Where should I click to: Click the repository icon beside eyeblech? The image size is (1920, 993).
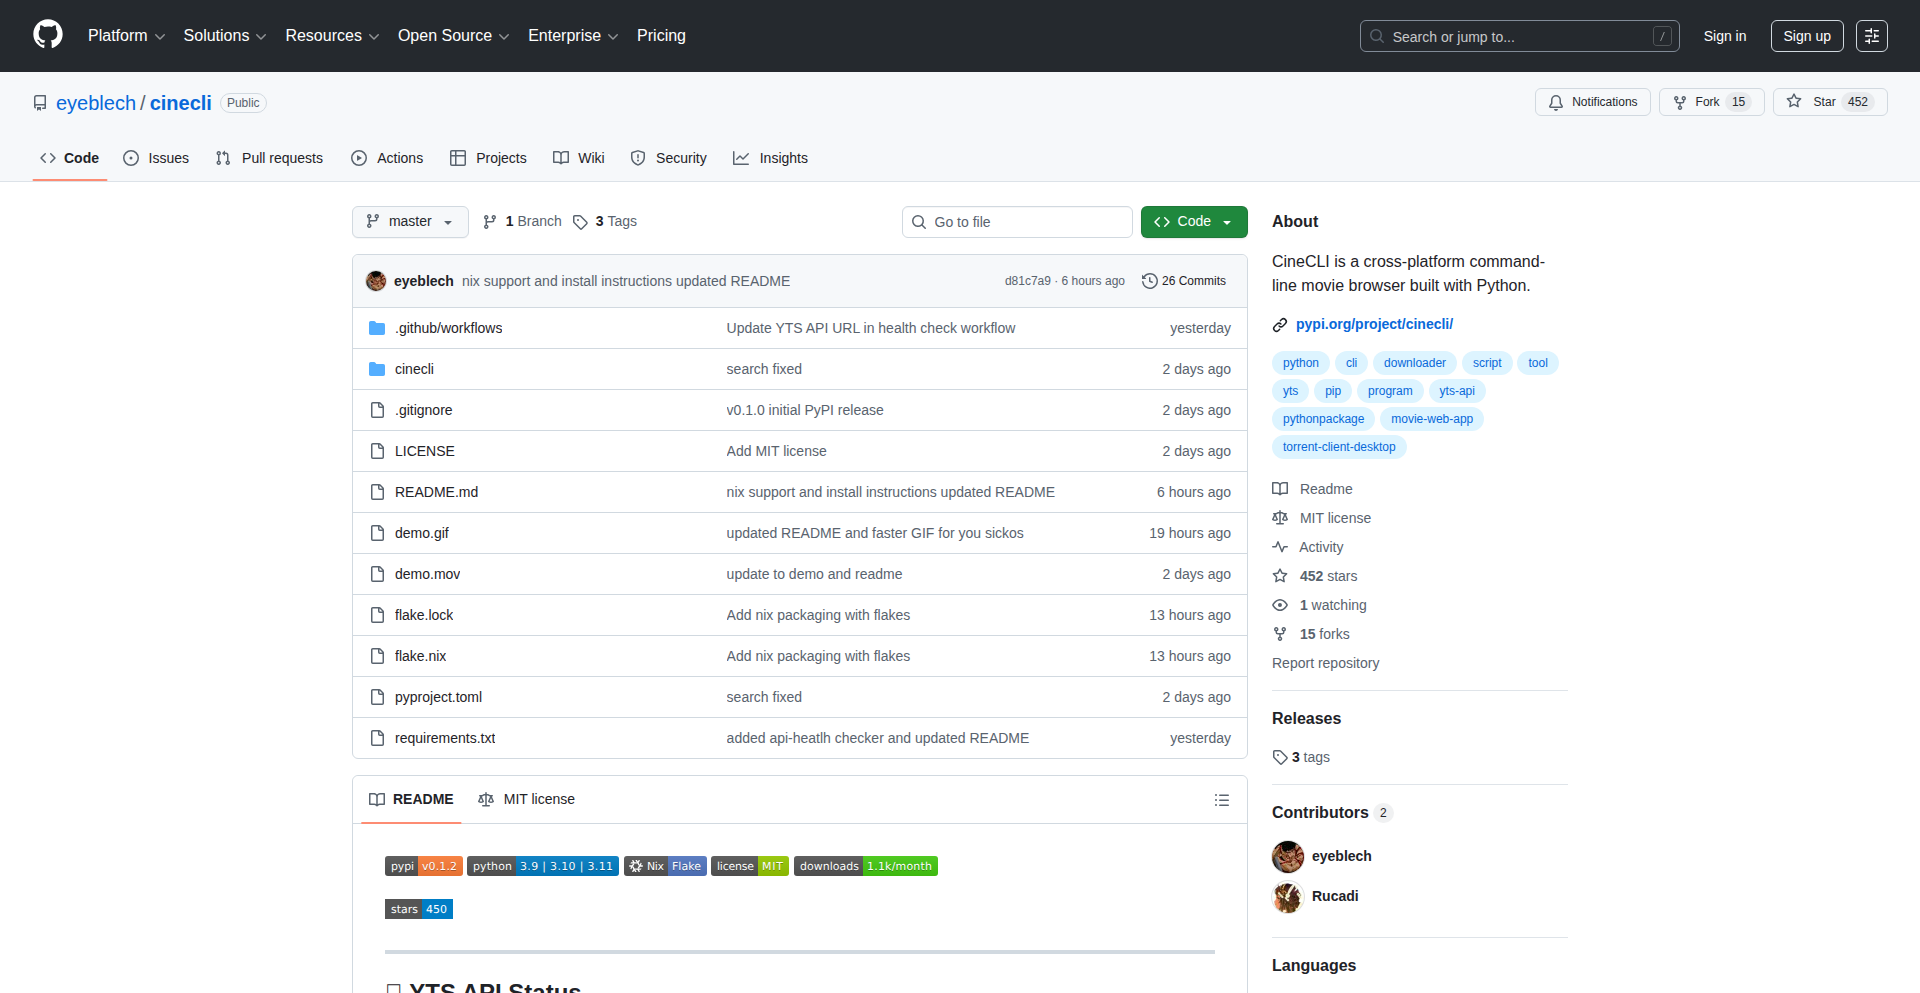click(x=40, y=103)
